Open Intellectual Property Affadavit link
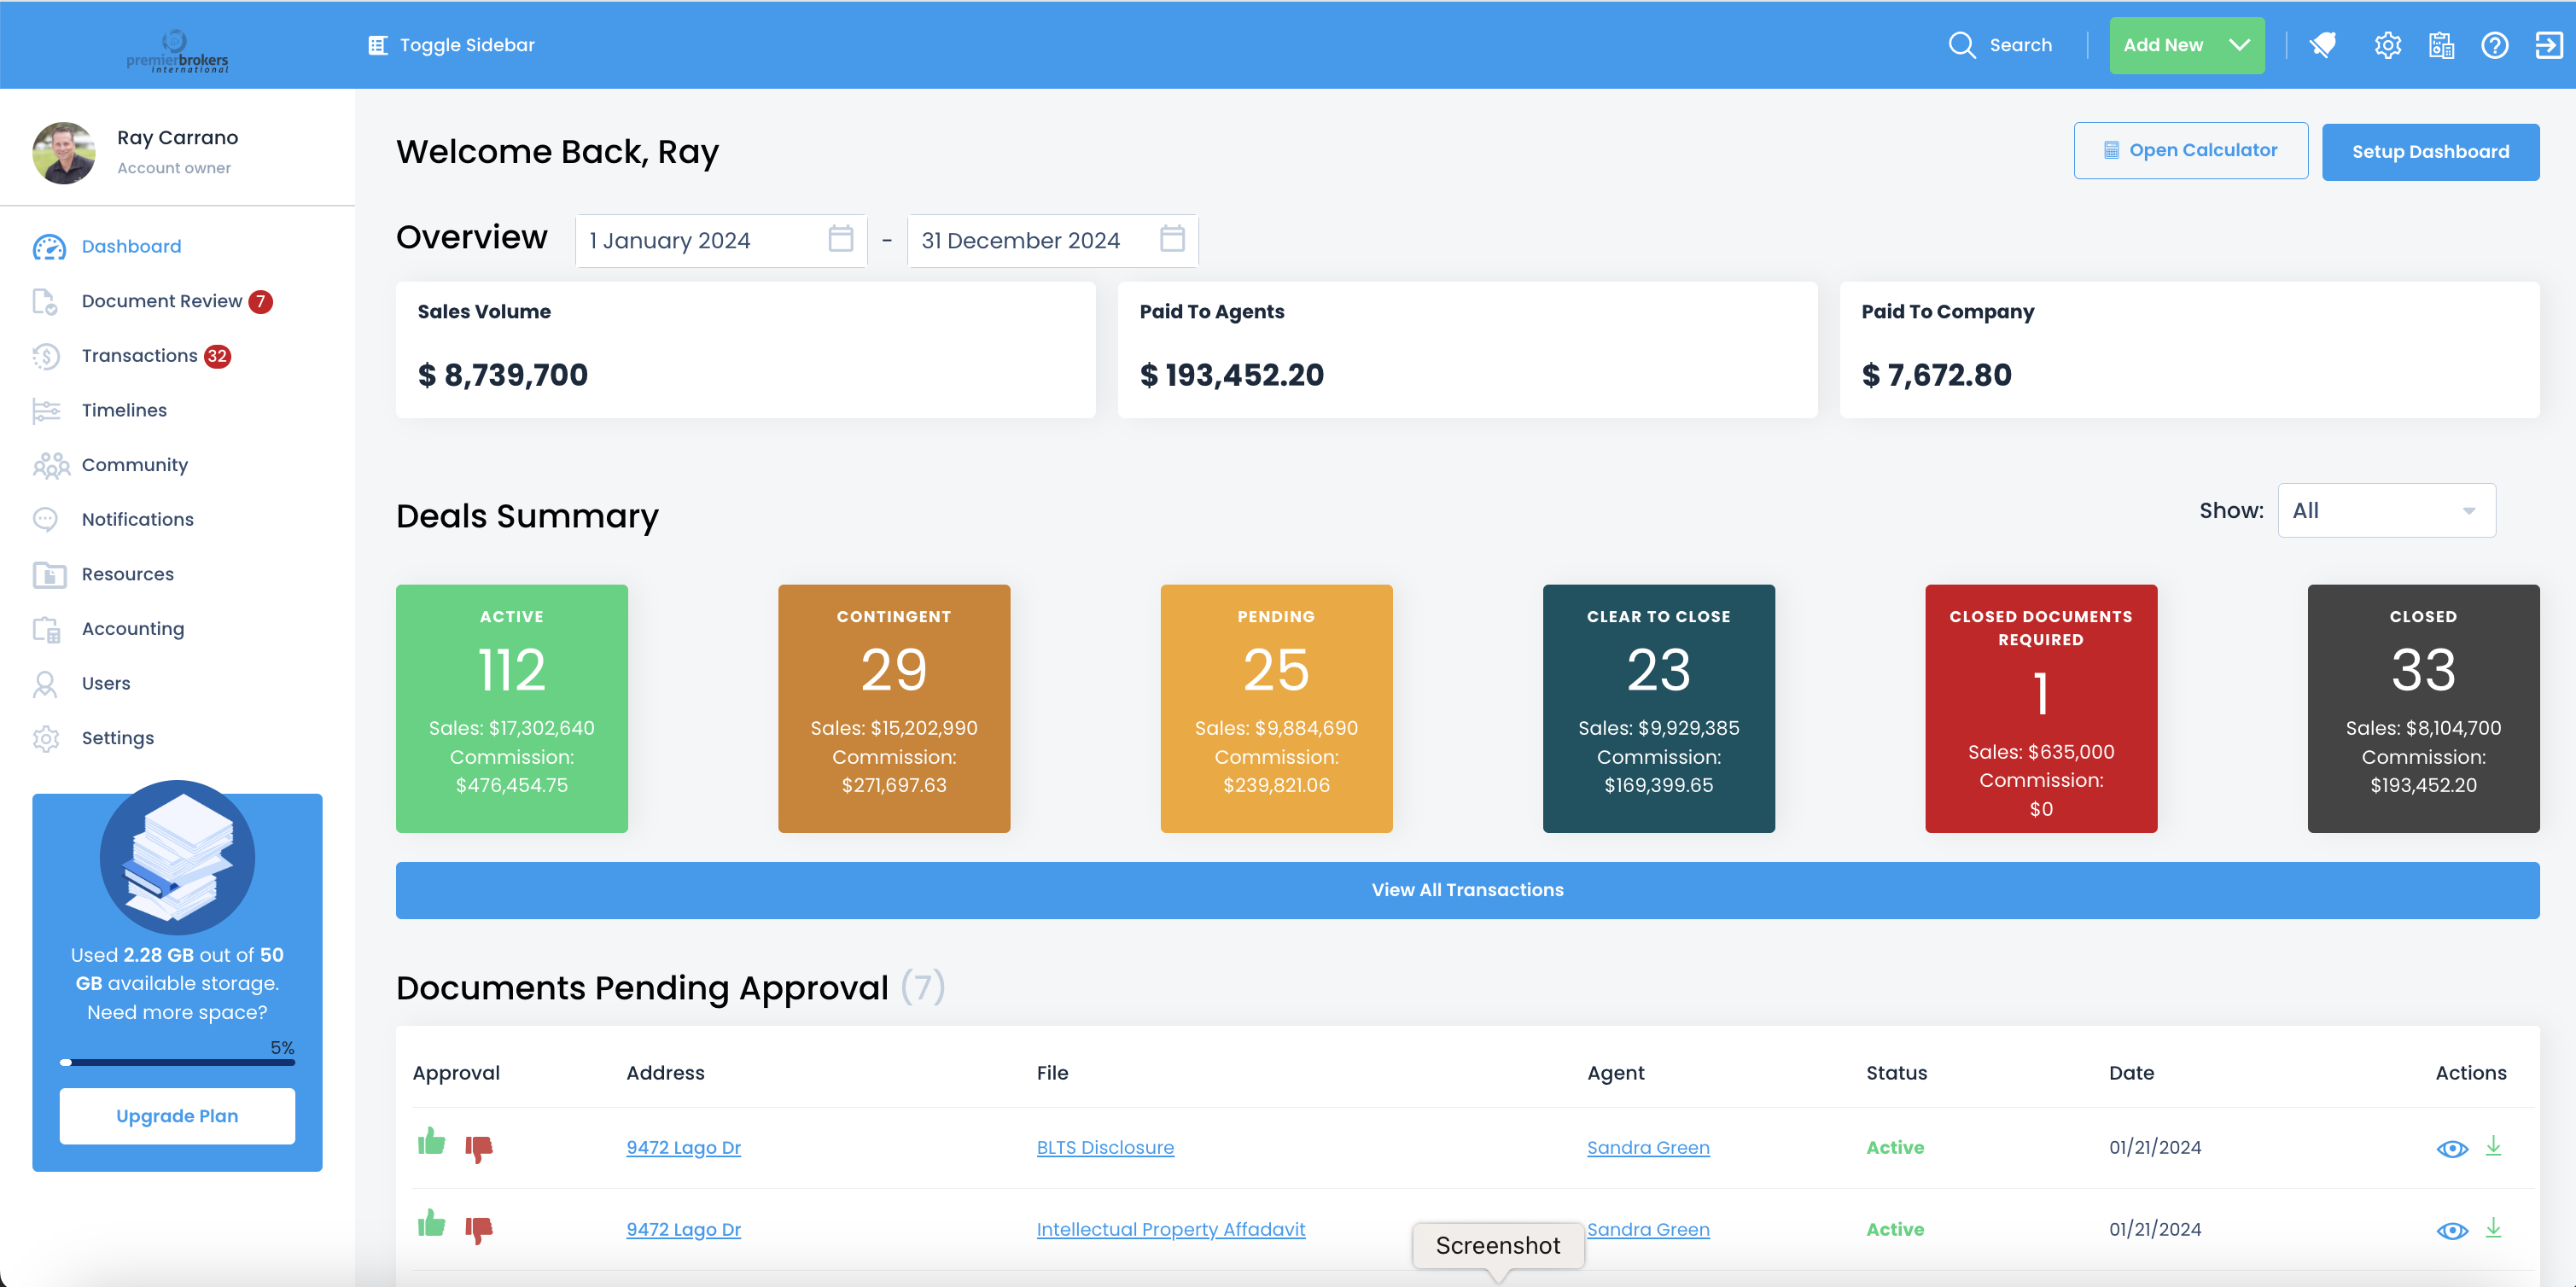Viewport: 2576px width, 1287px height. [1171, 1230]
